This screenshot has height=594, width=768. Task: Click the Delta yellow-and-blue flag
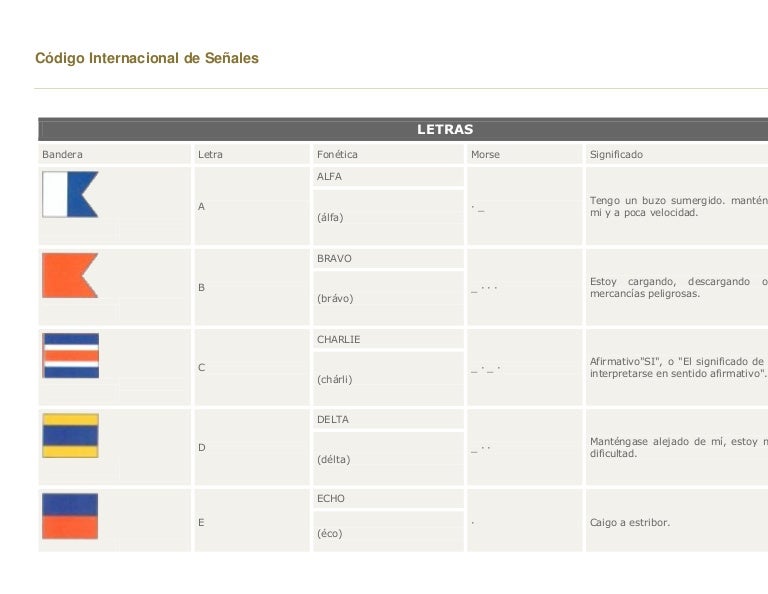[x=70, y=436]
